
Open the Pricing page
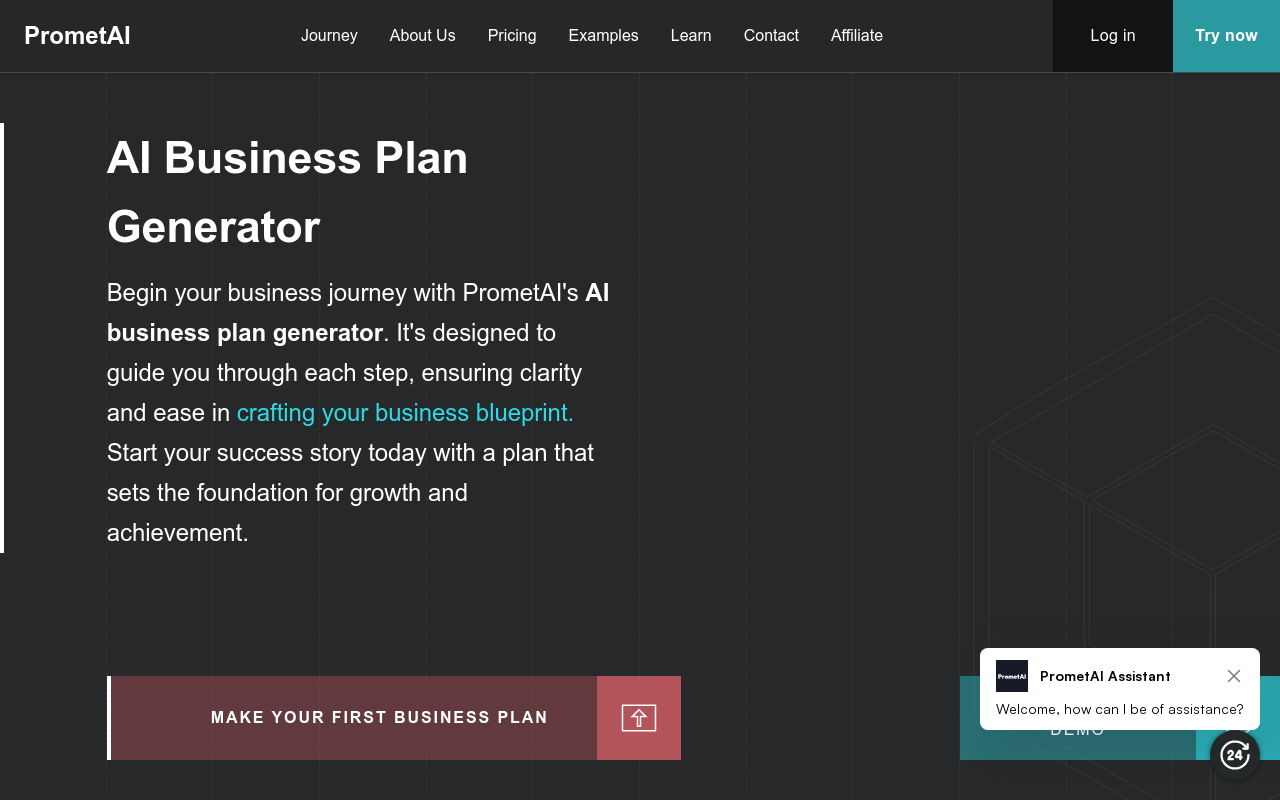512,36
